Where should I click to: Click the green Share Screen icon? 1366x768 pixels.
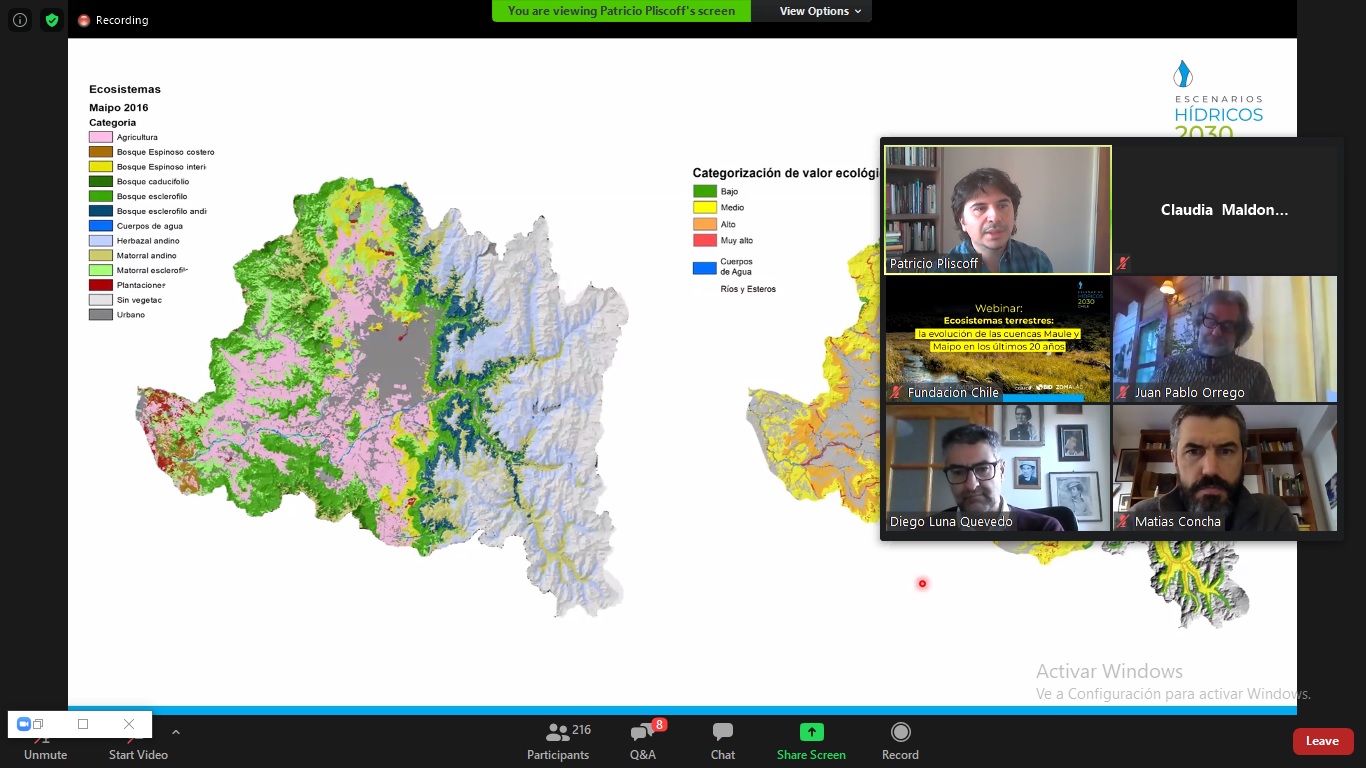coord(811,732)
